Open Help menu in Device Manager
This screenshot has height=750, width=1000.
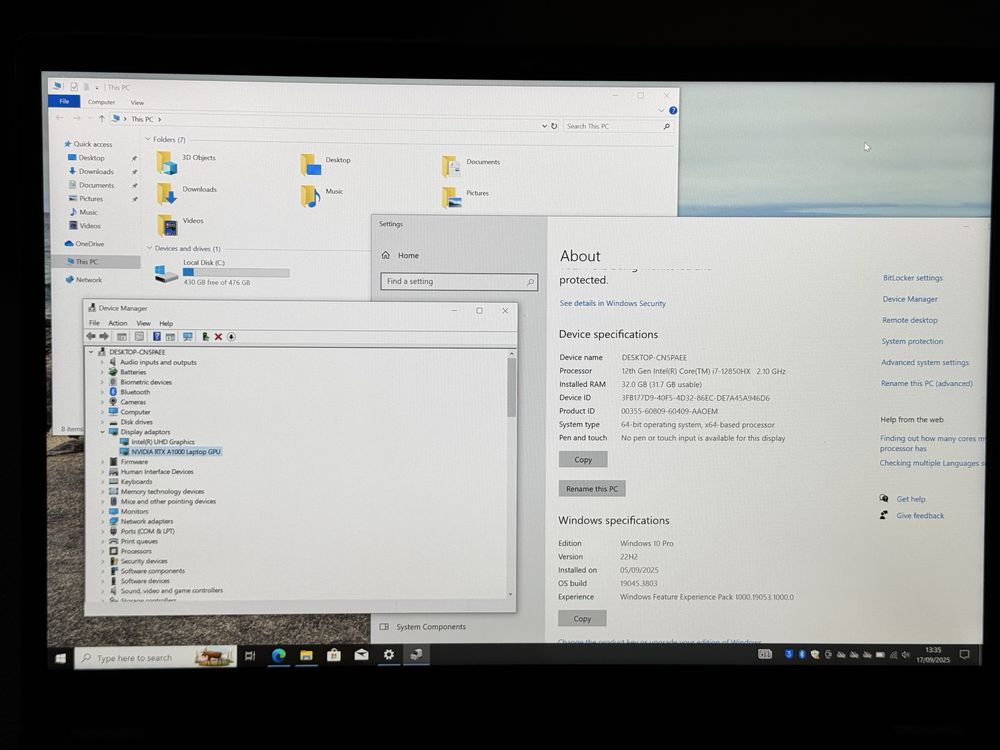tap(166, 323)
